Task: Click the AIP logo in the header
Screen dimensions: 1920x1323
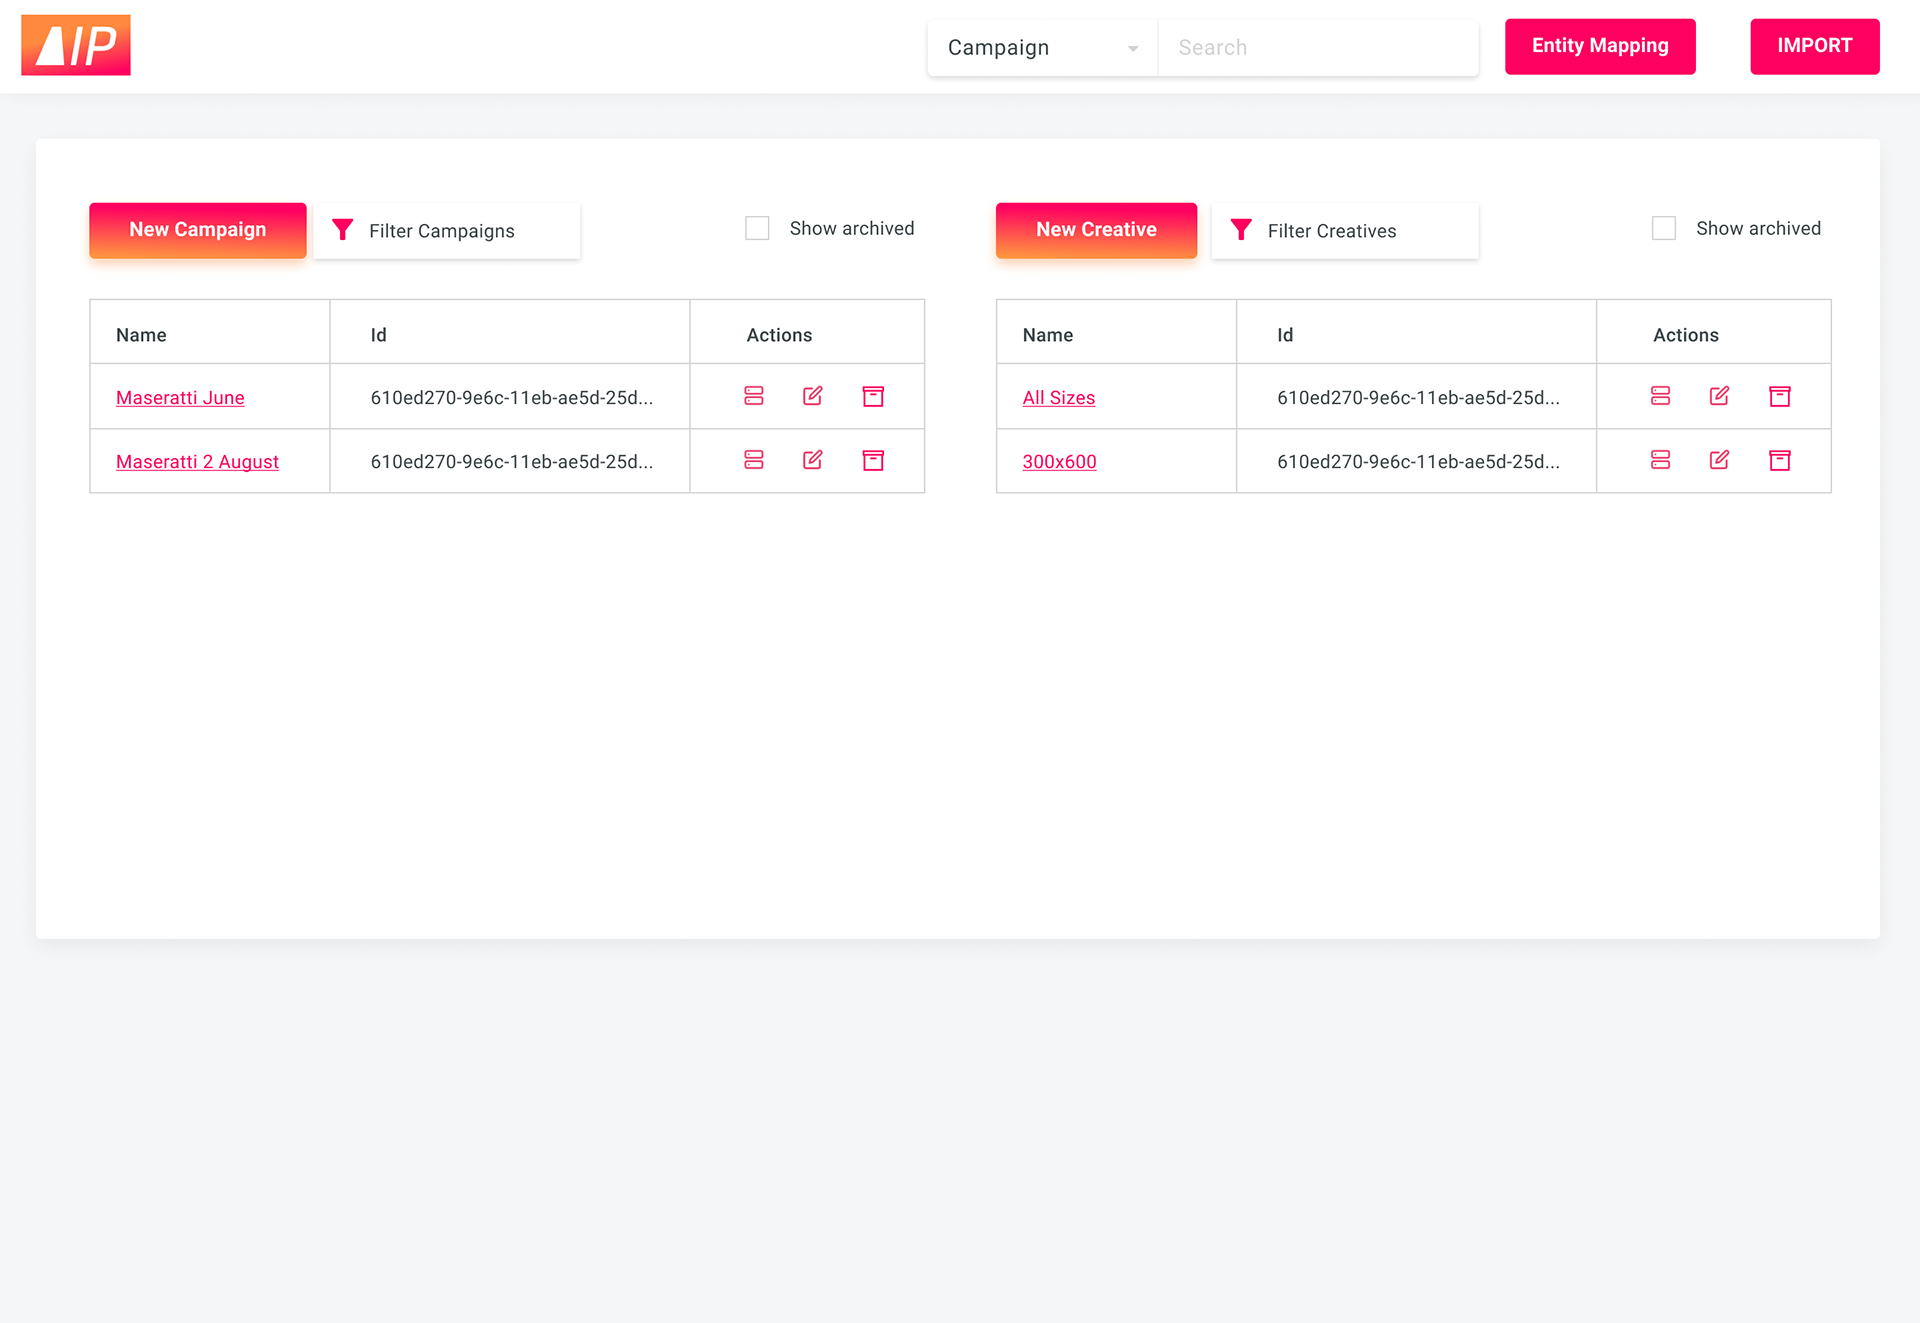Action: click(x=76, y=45)
